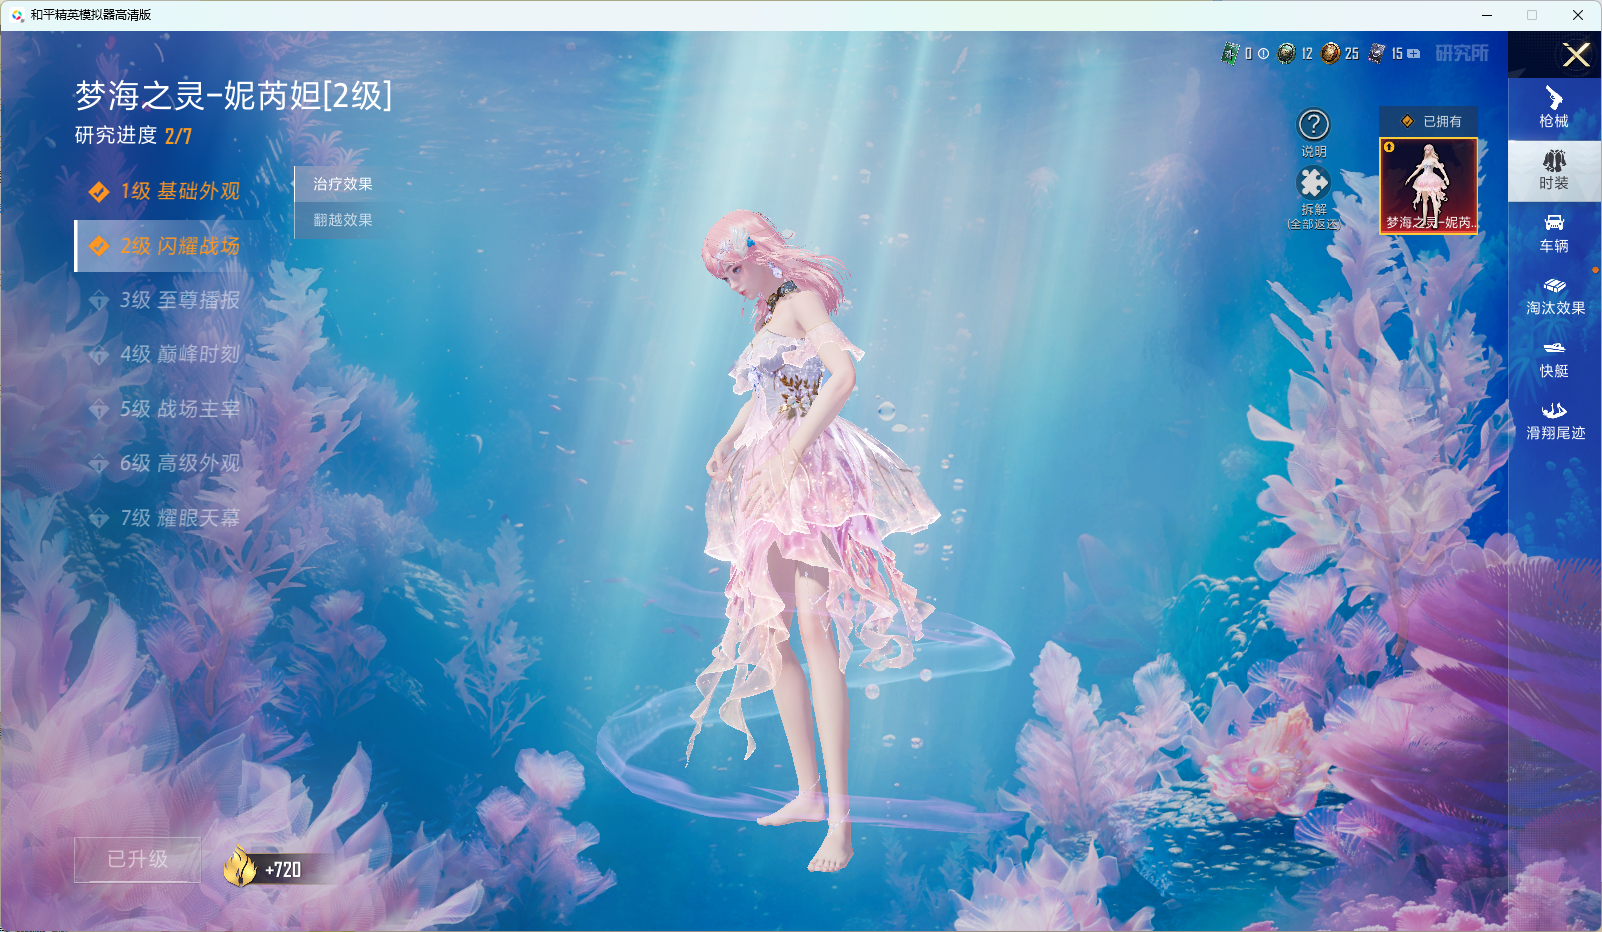Viewport: 1602px width, 932px height.
Task: Click the 说明 question mark help icon
Action: tap(1313, 126)
